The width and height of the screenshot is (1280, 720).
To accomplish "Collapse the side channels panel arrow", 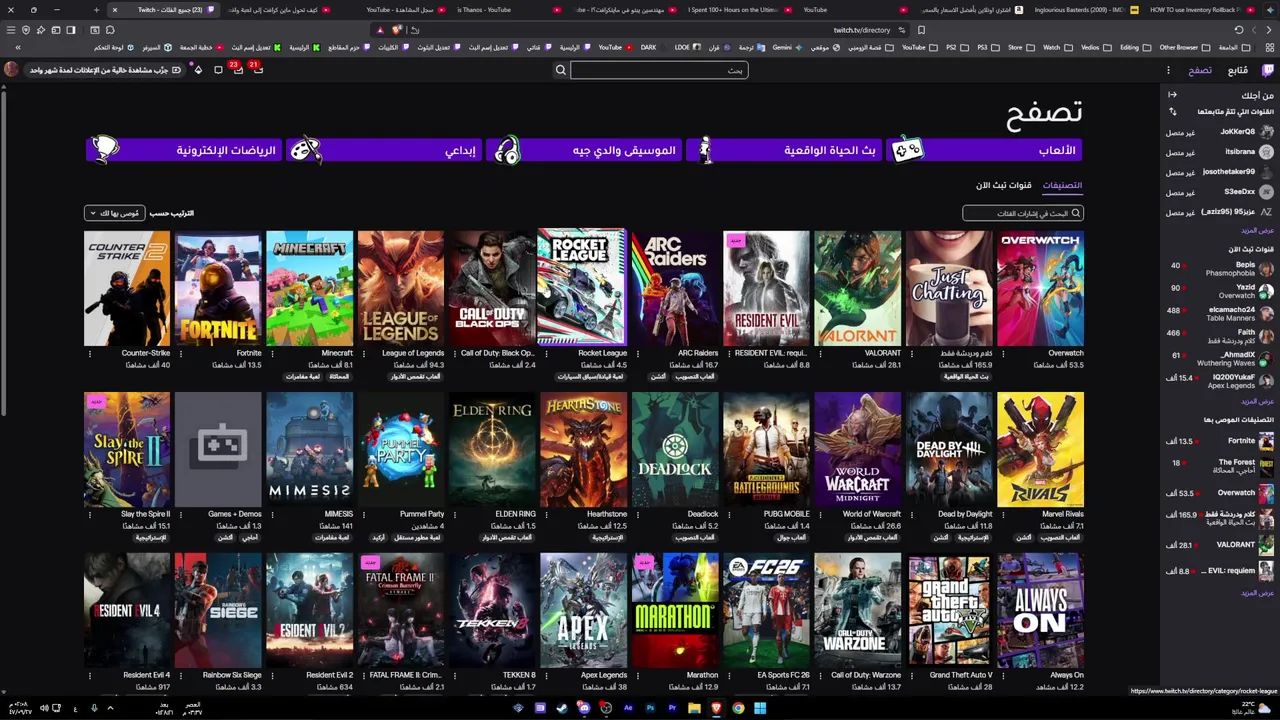I will [1173, 95].
